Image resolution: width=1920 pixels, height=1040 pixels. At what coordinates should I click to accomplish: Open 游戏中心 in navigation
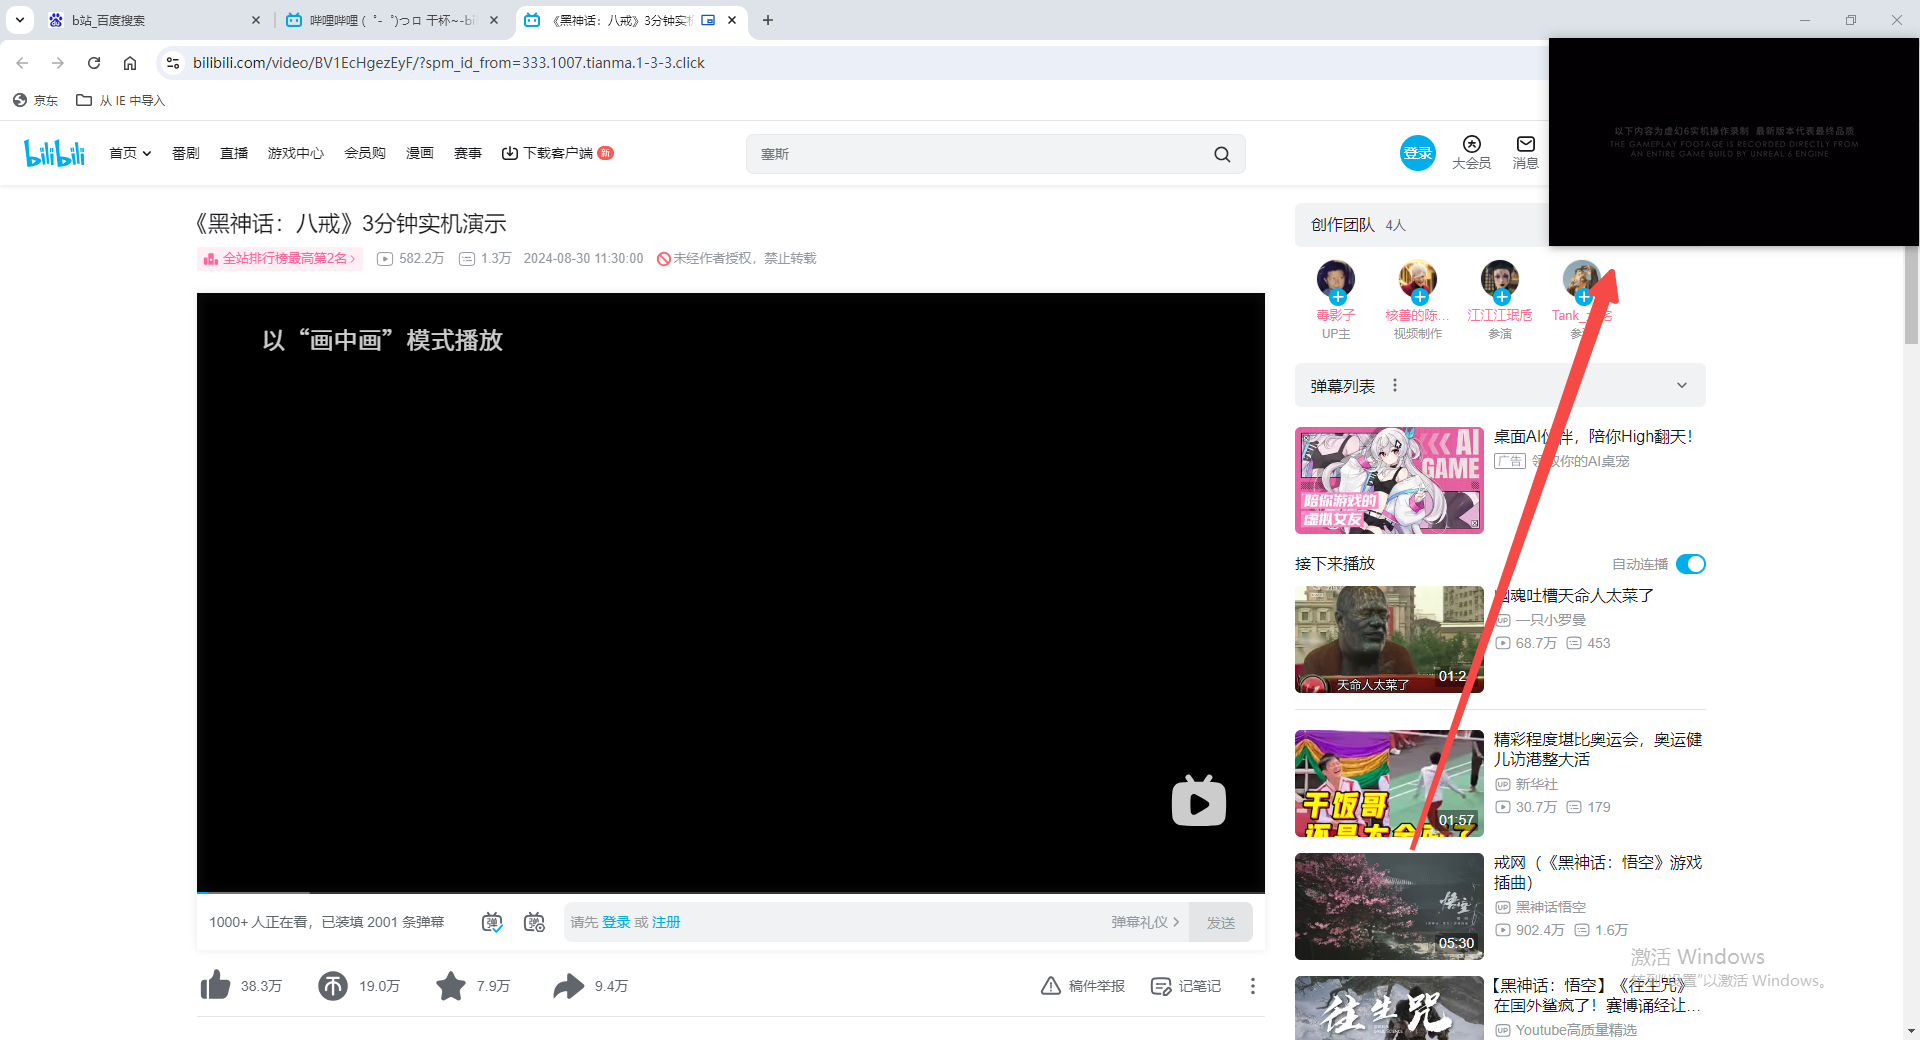click(296, 153)
